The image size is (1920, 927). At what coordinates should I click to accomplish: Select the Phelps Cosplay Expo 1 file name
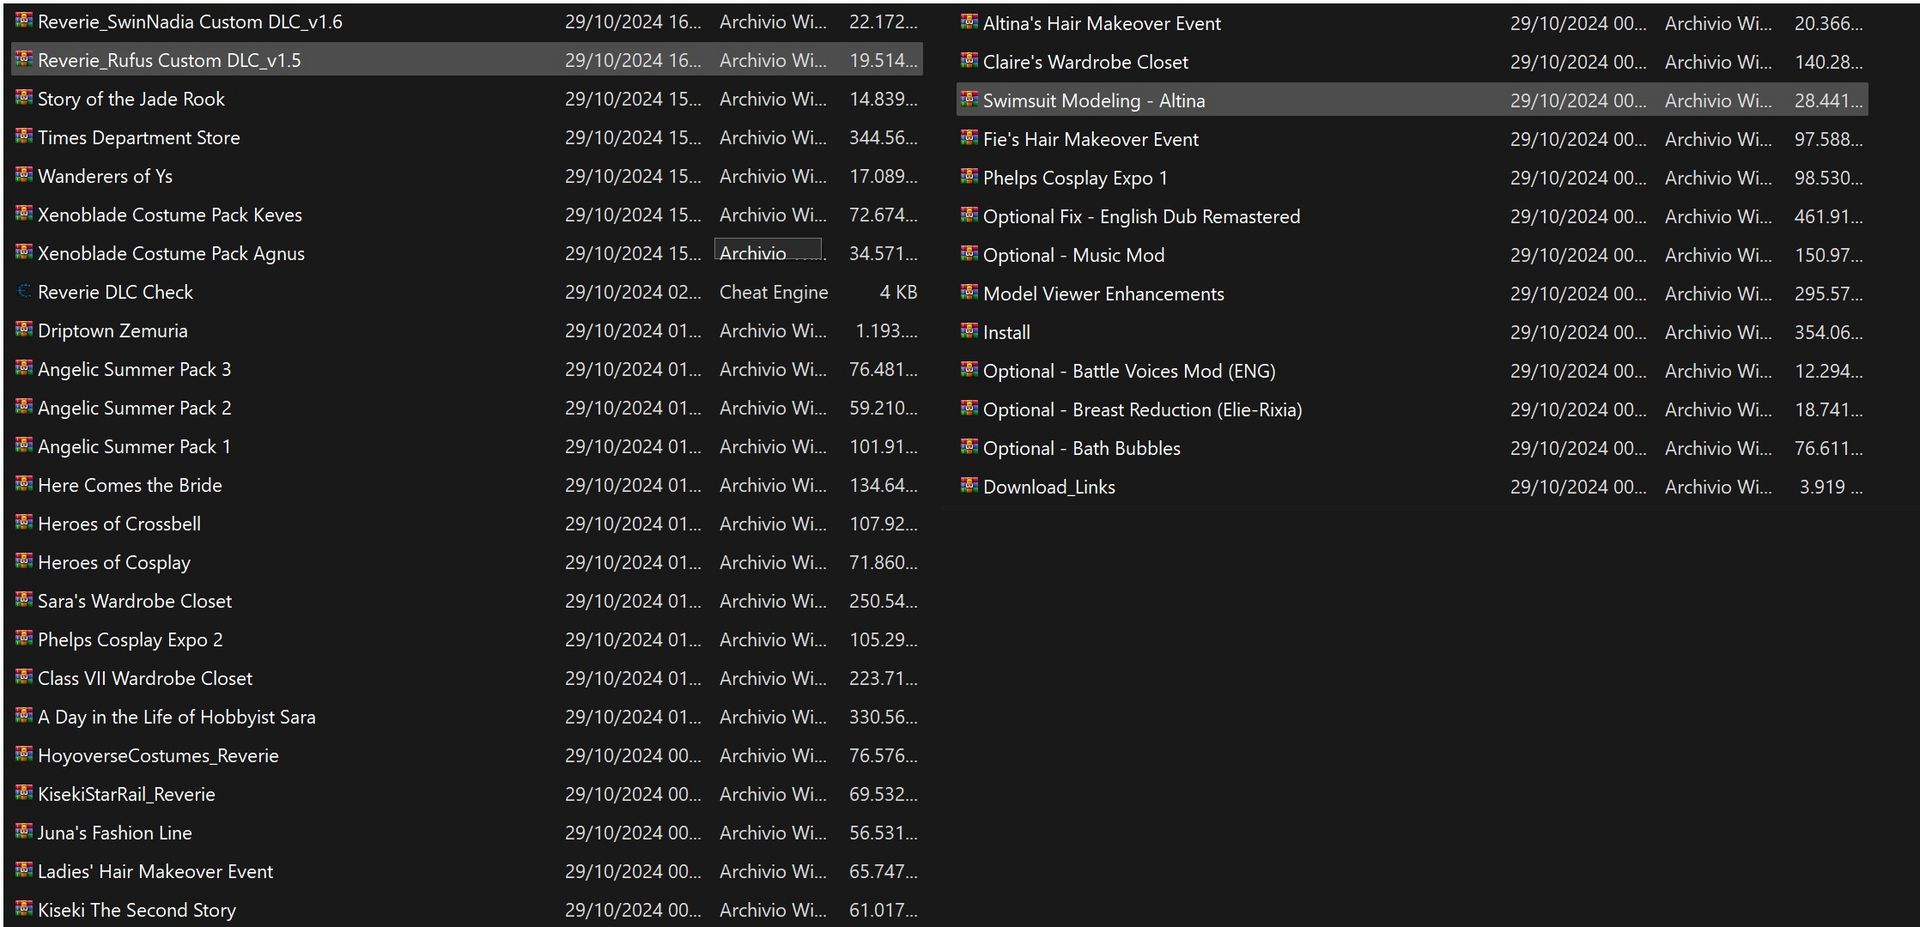pos(1075,178)
